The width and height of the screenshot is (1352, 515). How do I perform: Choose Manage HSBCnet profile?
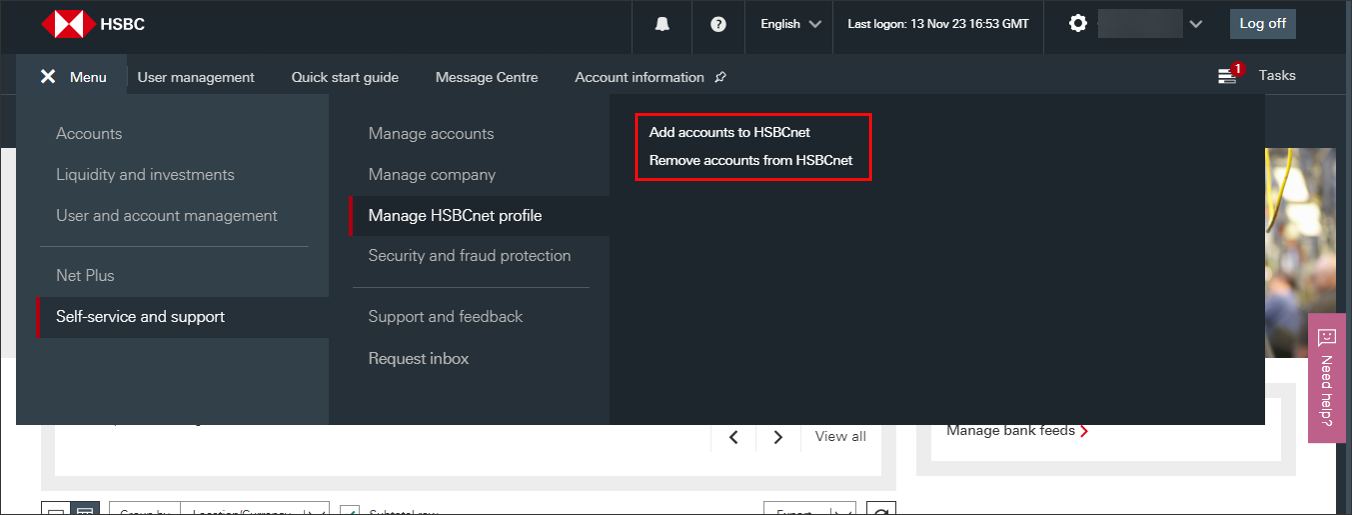pyautogui.click(x=479, y=216)
